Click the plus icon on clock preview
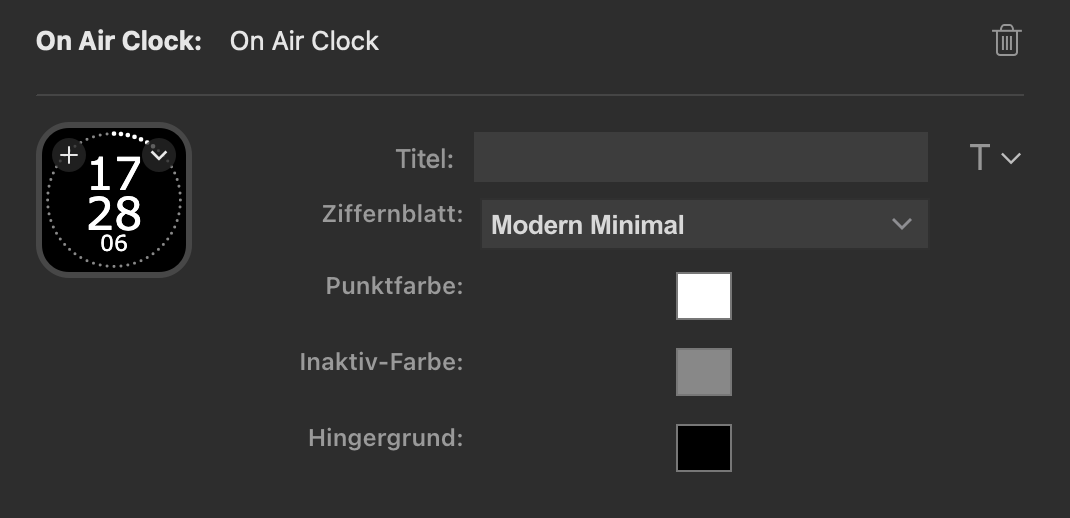1070x518 pixels. tap(69, 156)
